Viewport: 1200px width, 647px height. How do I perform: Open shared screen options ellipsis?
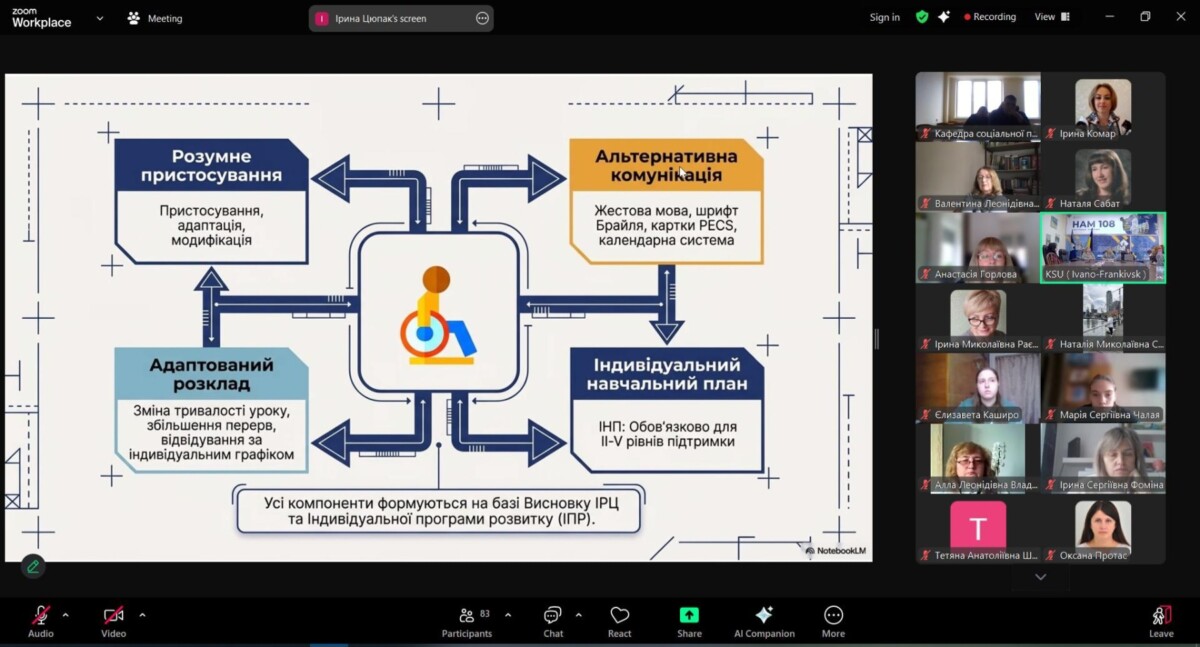point(482,18)
